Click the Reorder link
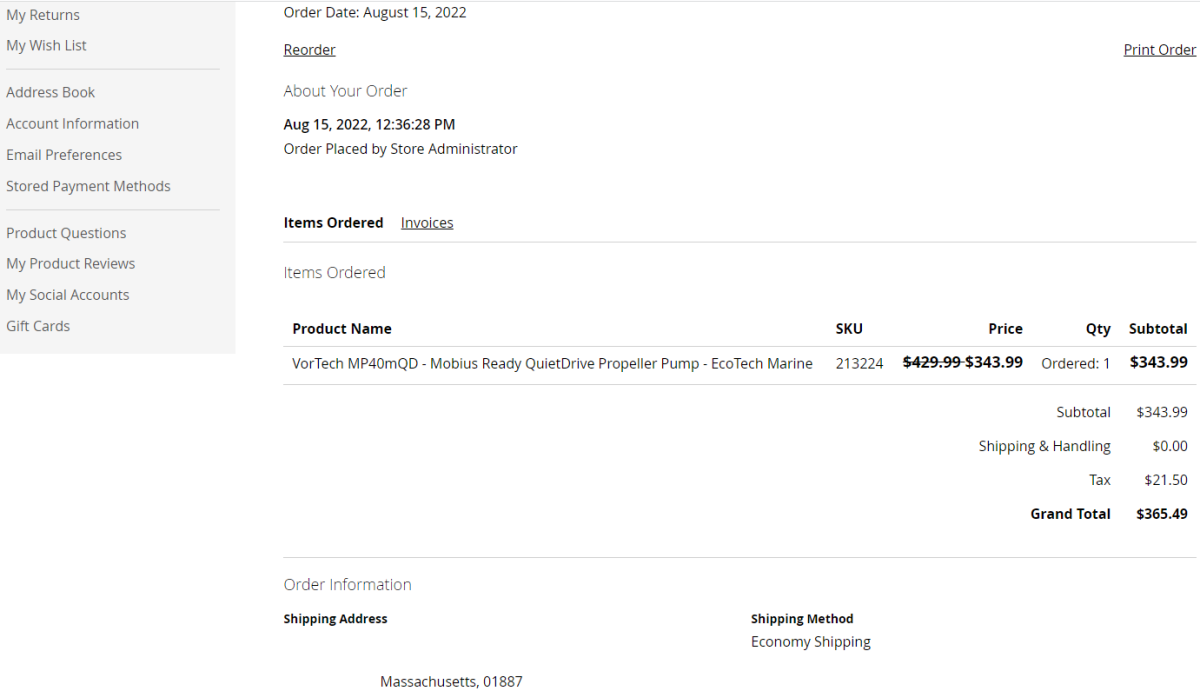Screen dimensions: 1200x691 click(309, 50)
